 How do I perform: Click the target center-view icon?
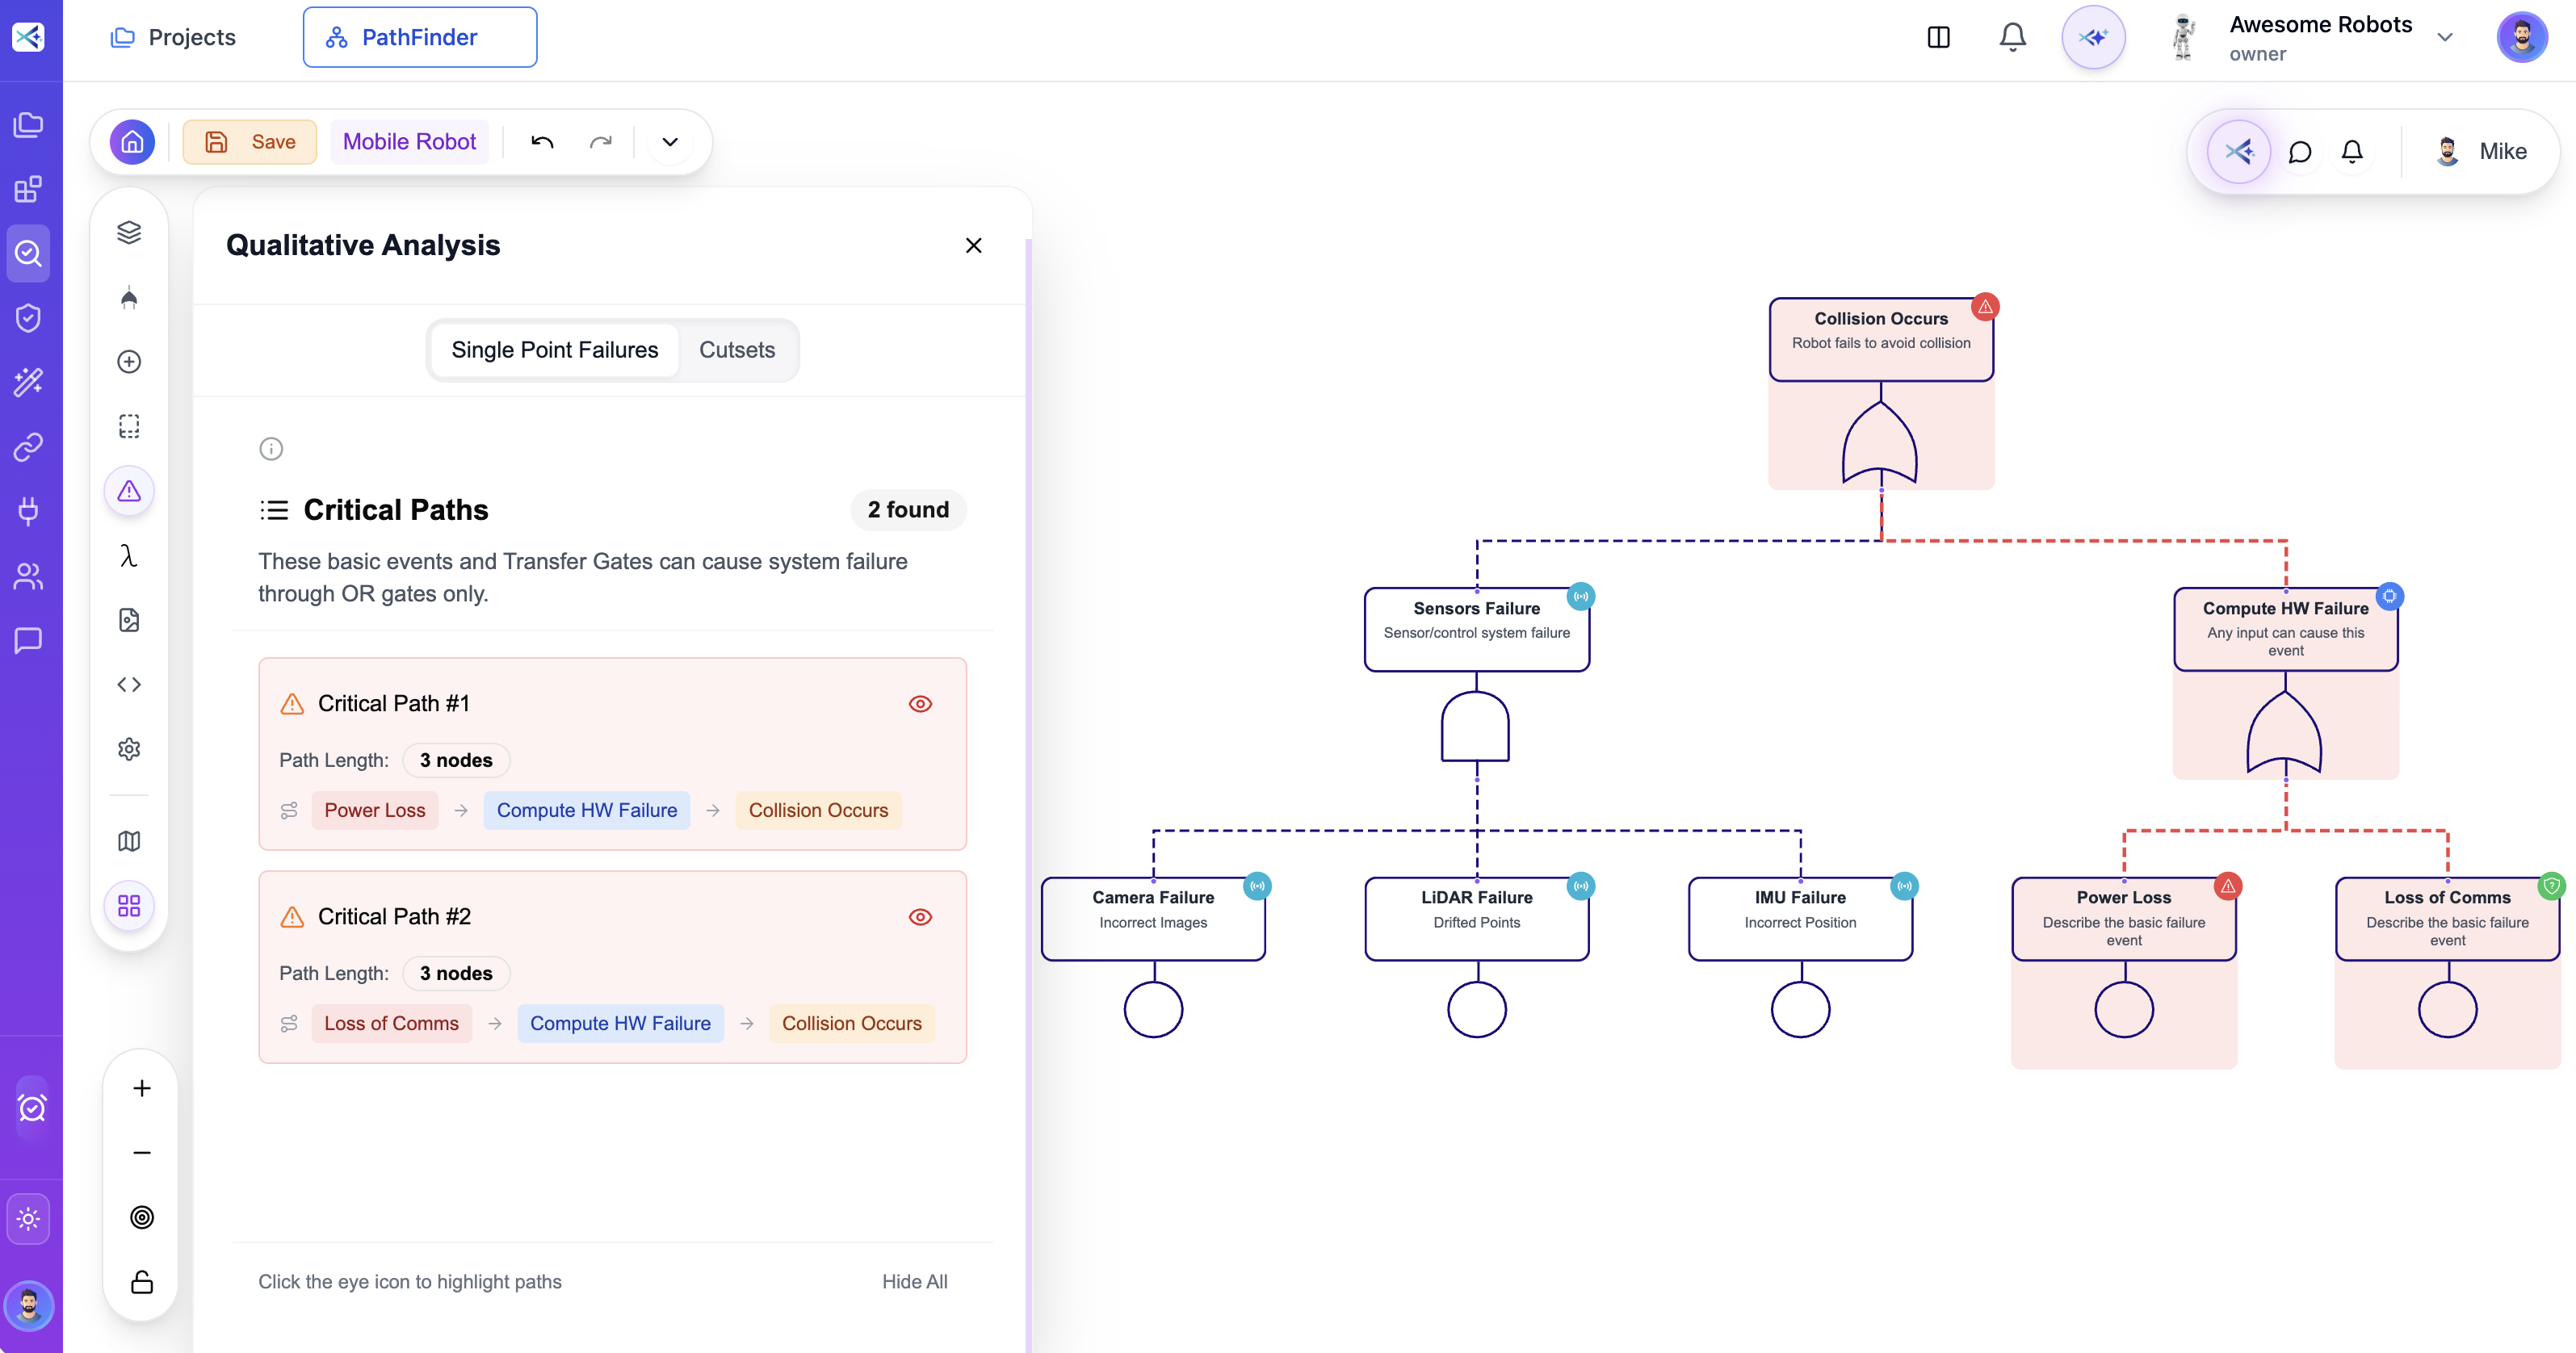pos(142,1217)
